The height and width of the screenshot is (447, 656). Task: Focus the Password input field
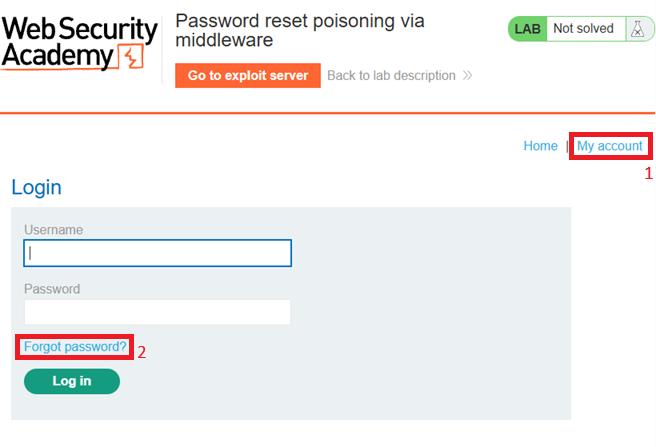click(157, 312)
